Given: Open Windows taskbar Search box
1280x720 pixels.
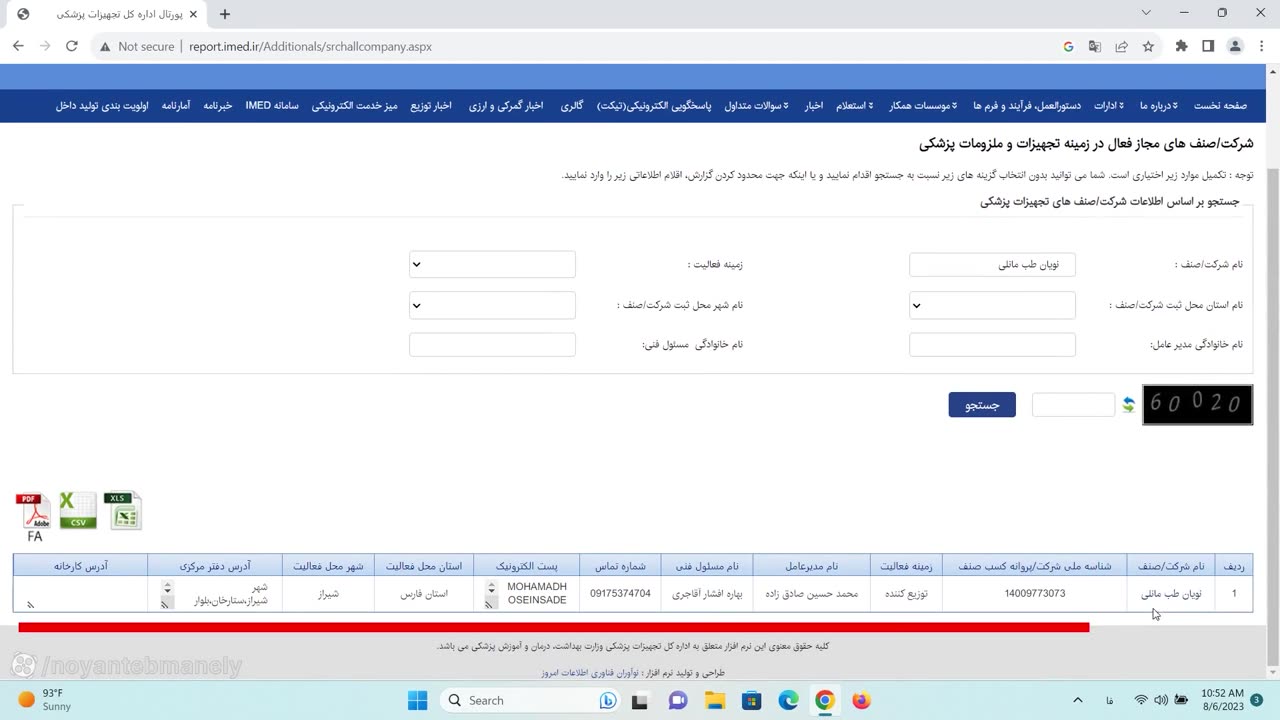Looking at the screenshot, I should (x=528, y=700).
